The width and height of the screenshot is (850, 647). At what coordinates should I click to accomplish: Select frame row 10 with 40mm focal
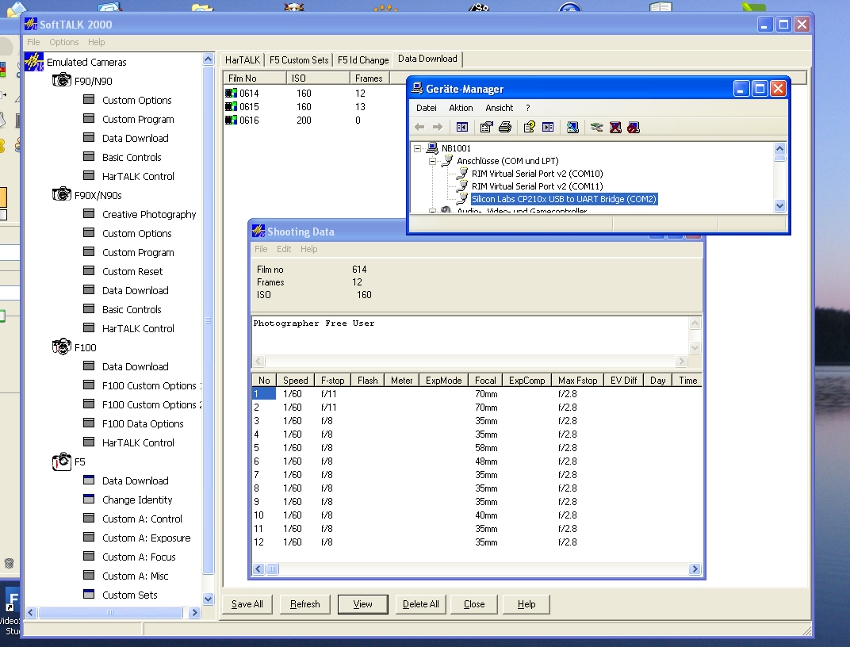tap(476, 515)
